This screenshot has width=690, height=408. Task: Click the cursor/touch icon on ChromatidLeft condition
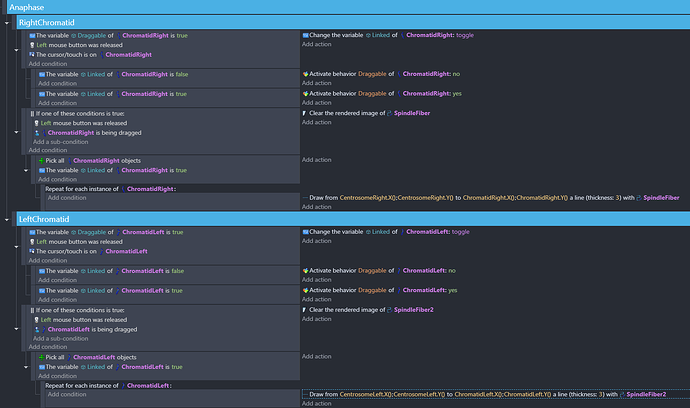[32, 250]
